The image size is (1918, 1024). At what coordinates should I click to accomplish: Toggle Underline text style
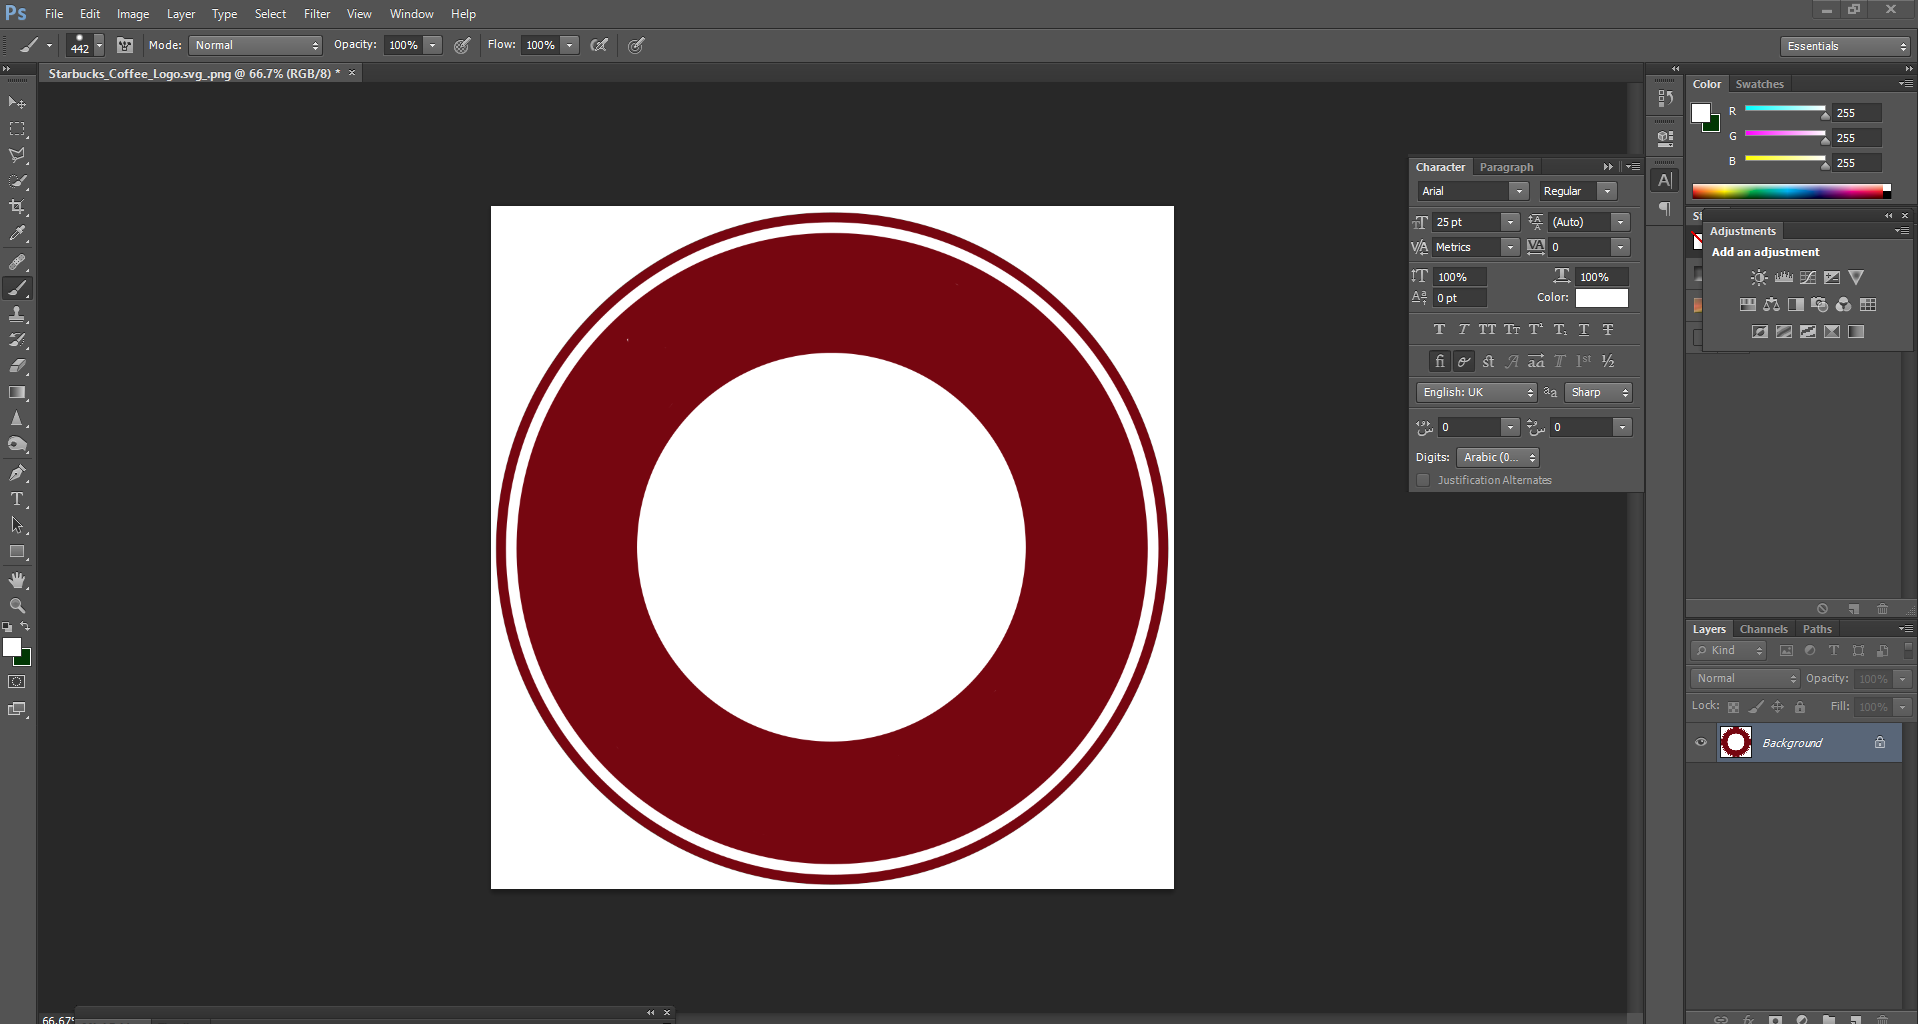(1583, 329)
